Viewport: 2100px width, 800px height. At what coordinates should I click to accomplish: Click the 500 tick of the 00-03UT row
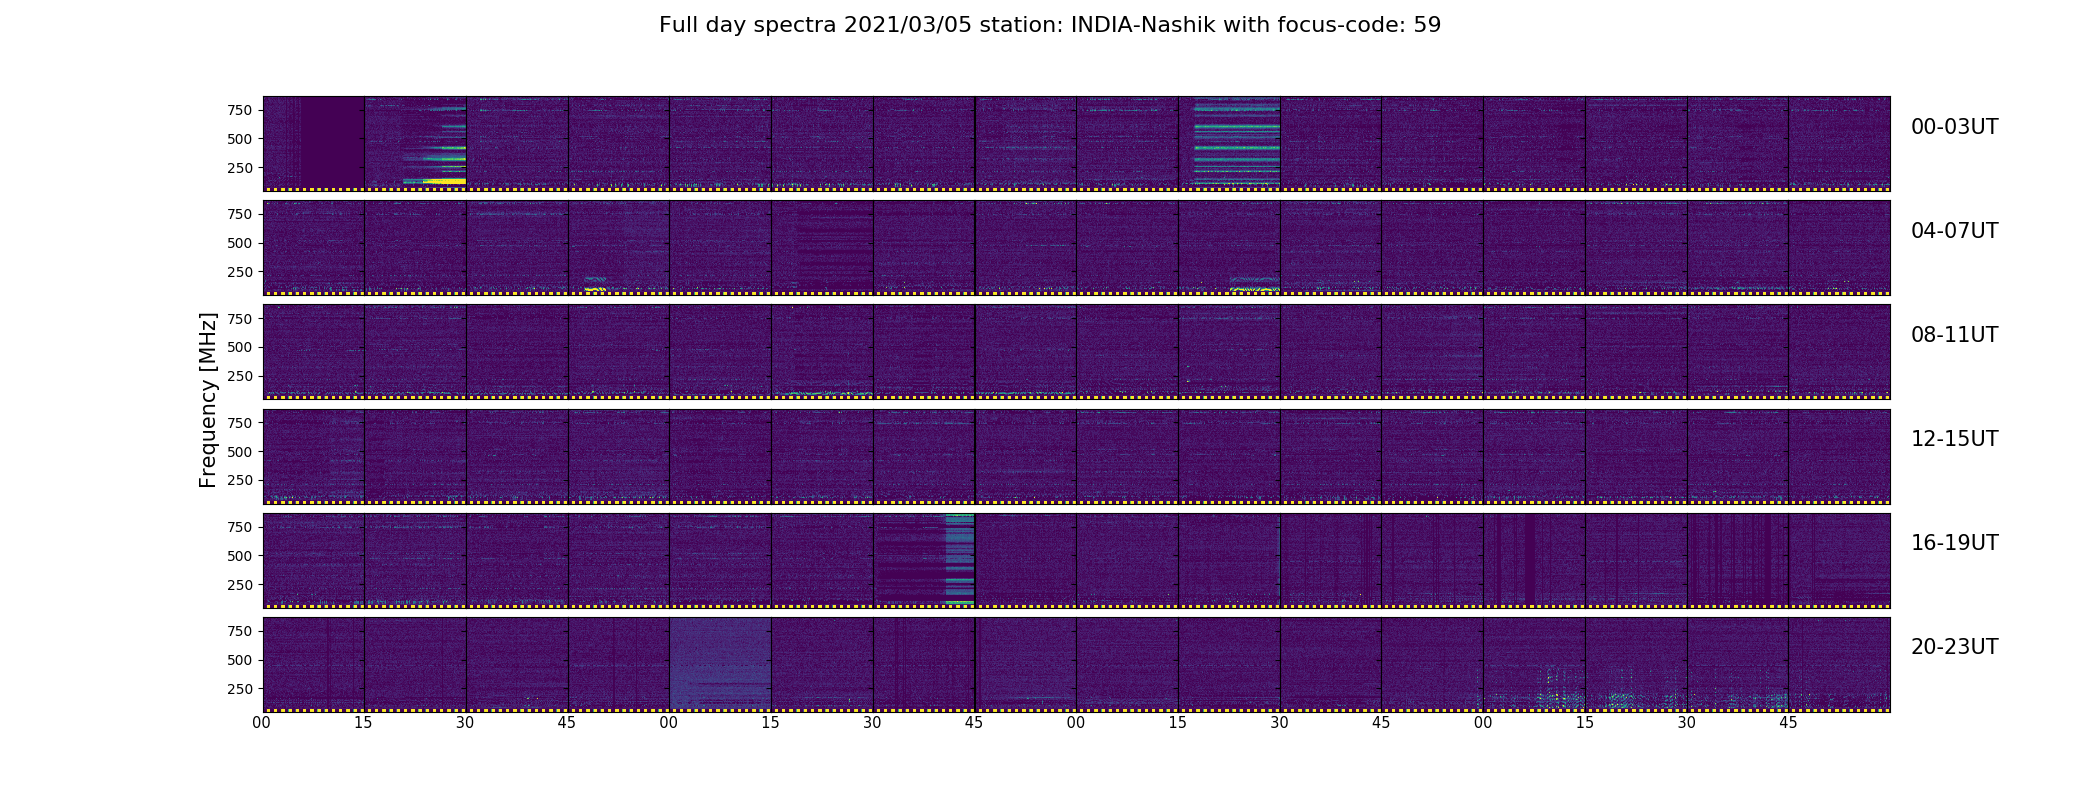(x=240, y=139)
